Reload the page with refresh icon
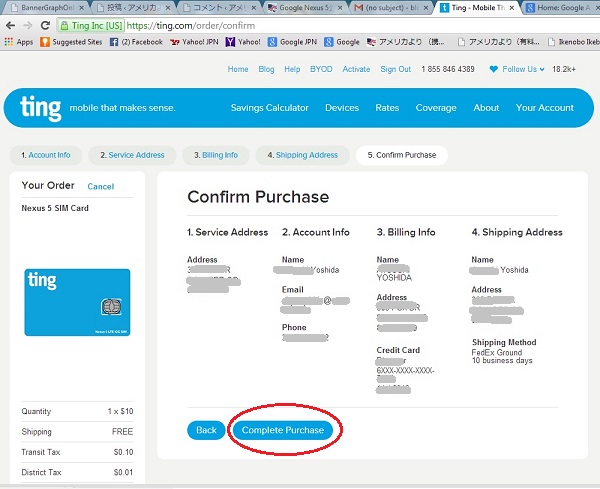Screen dimensions: 600x489 (45, 26)
